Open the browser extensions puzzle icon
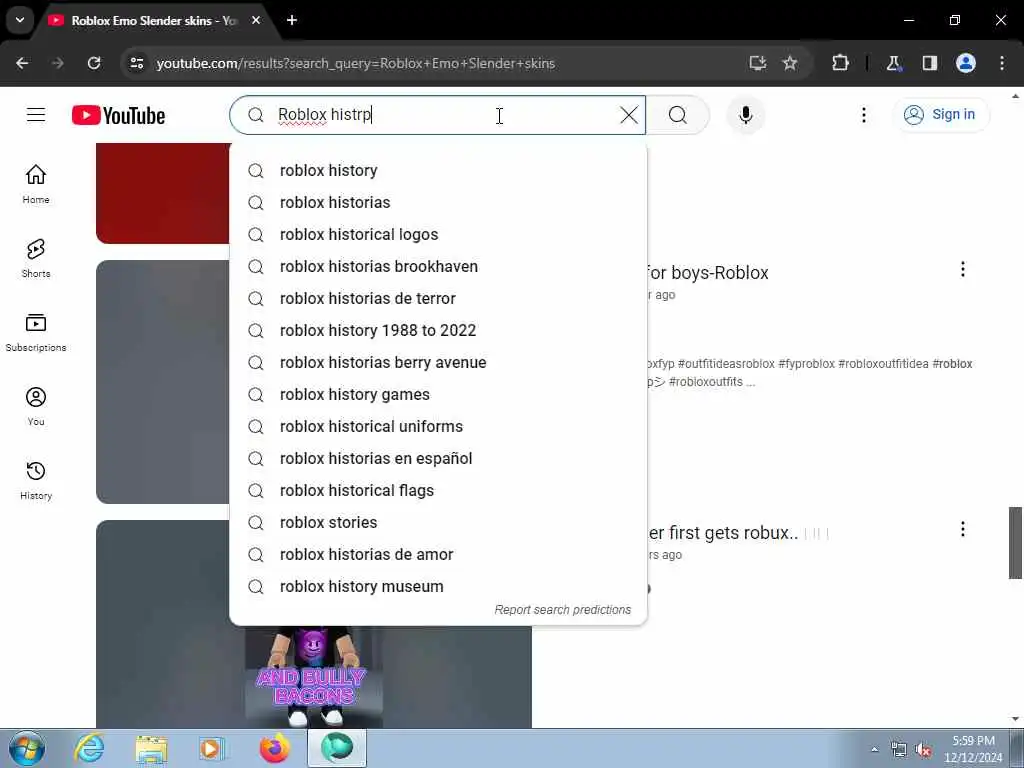Image resolution: width=1024 pixels, height=768 pixels. [840, 63]
